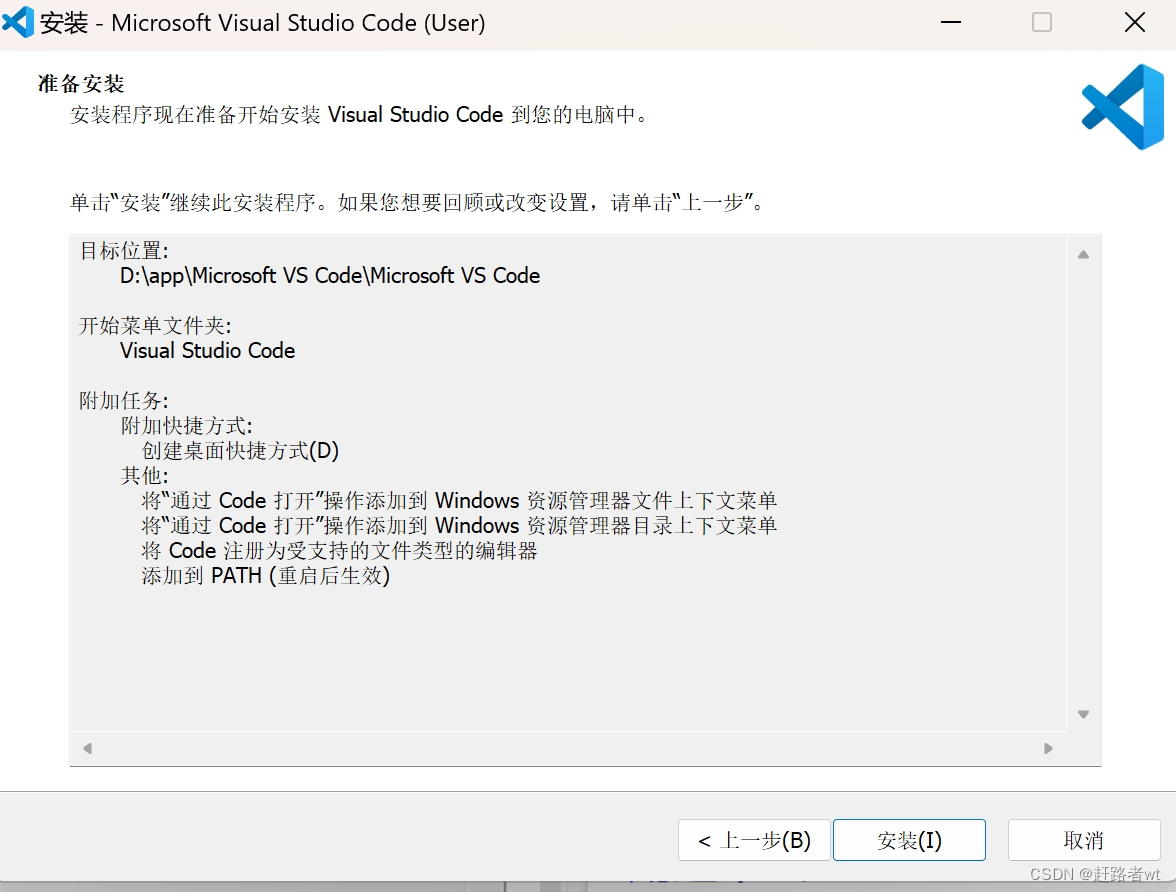This screenshot has width=1176, height=892.
Task: Cancel setup with the 取消 button
Action: tap(1084, 840)
